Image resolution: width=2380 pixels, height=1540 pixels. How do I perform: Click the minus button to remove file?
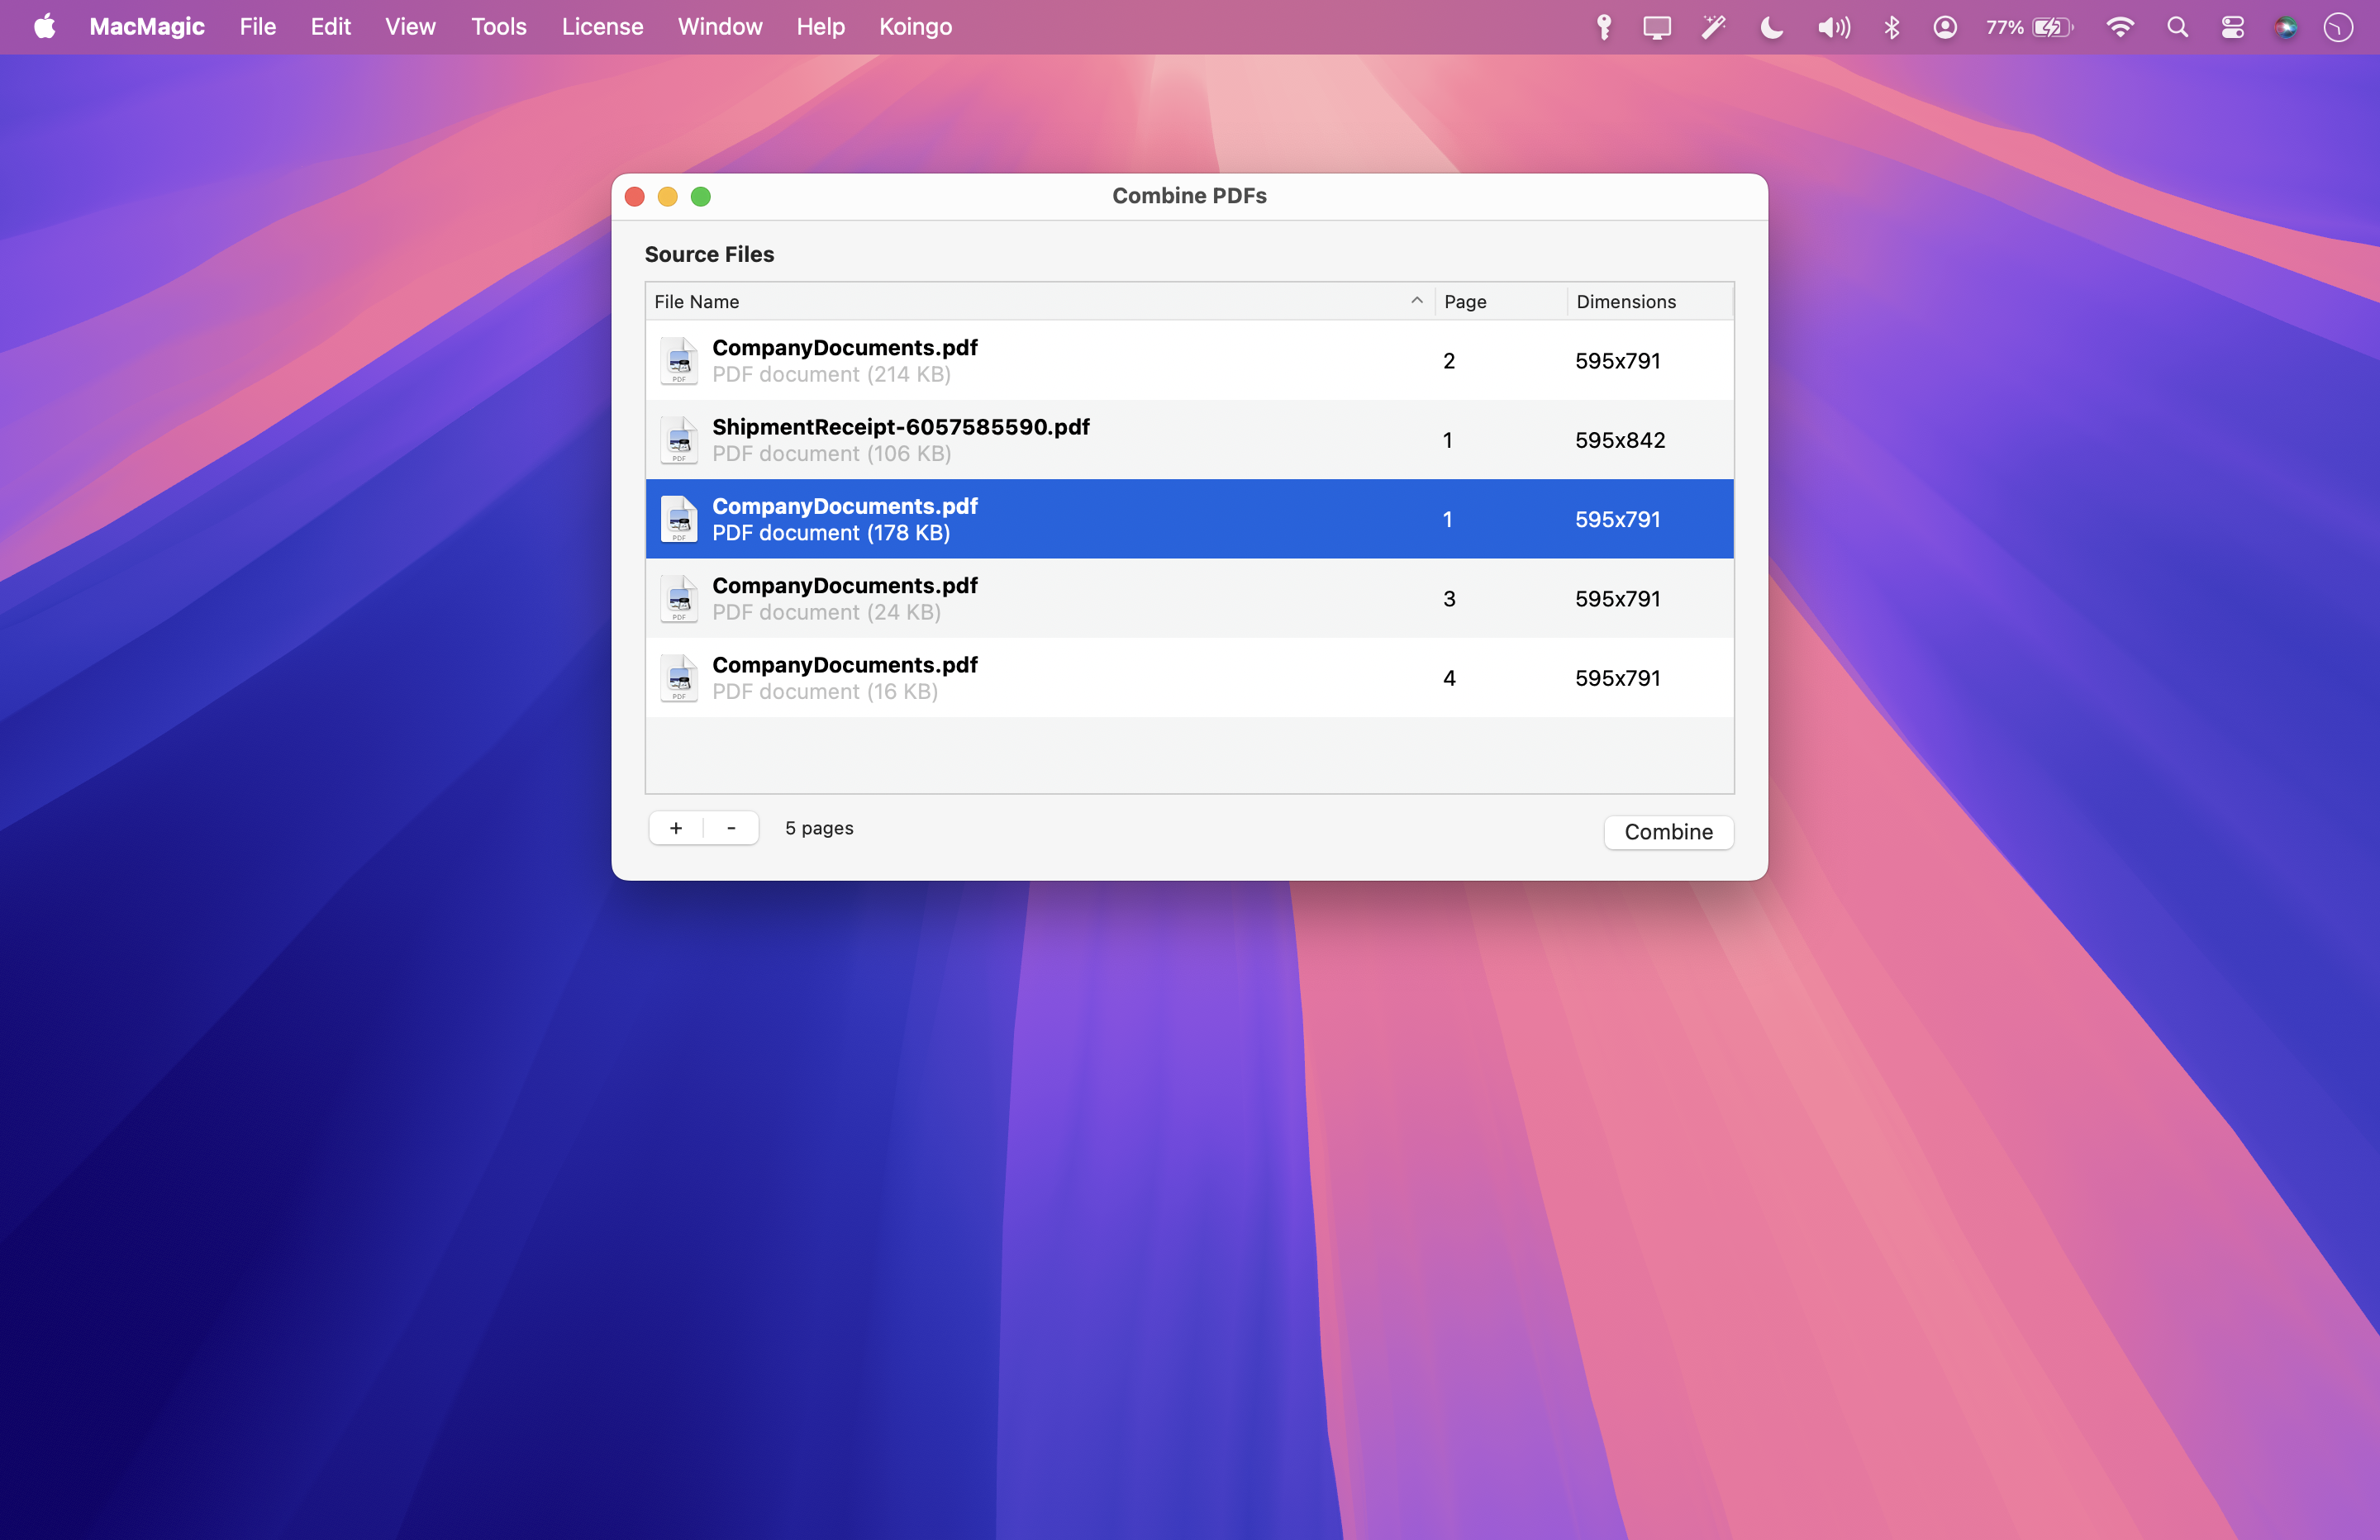pyautogui.click(x=731, y=828)
